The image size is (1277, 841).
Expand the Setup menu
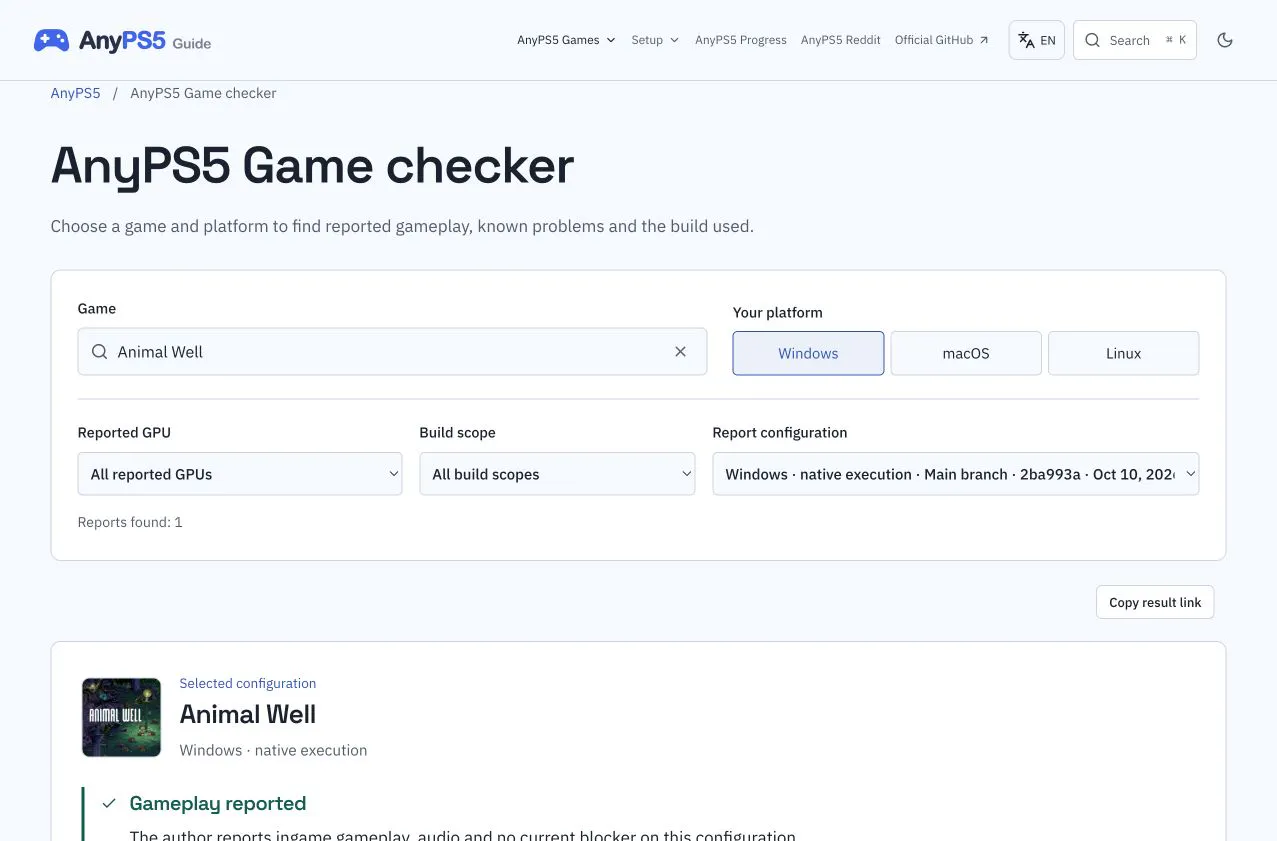point(655,40)
